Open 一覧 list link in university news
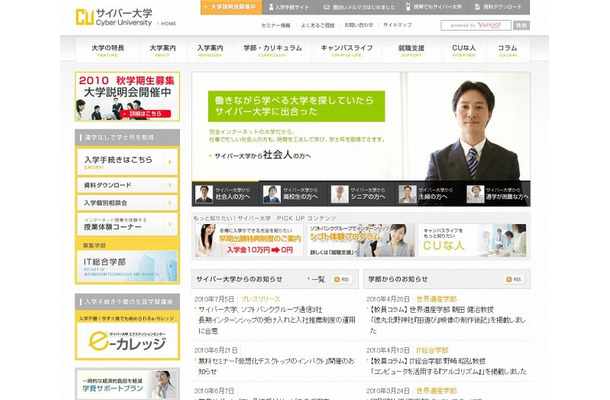This screenshot has height=400, width=610. pyautogui.click(x=316, y=279)
